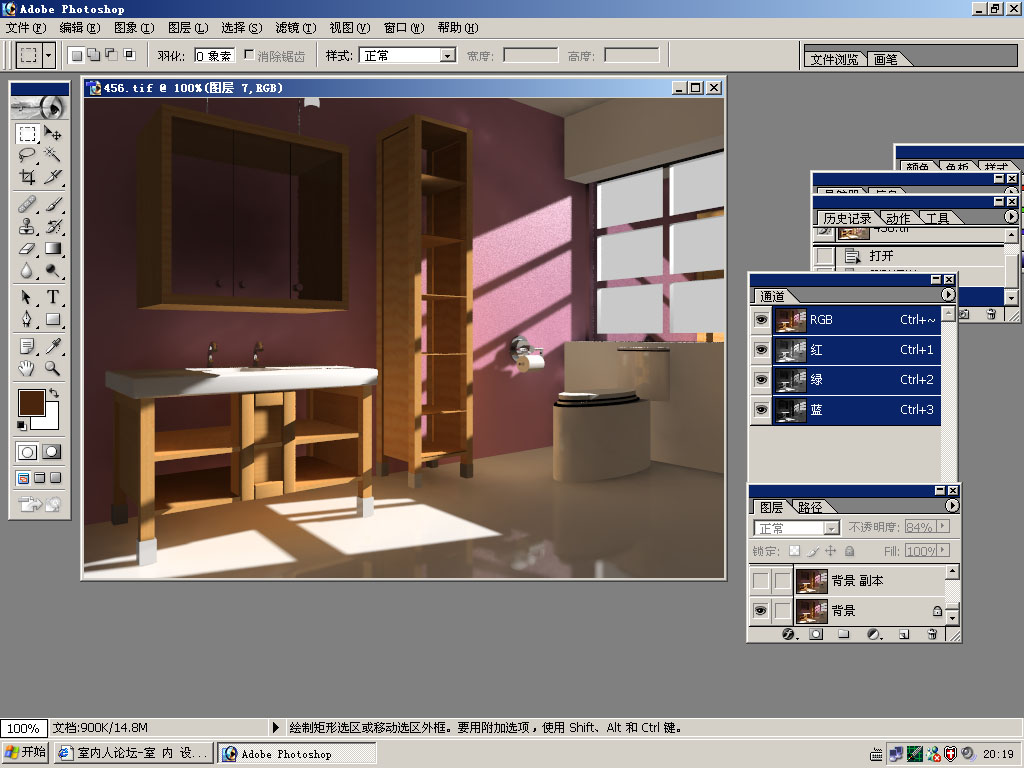Switch to Quick Mask mode

click(x=52, y=452)
